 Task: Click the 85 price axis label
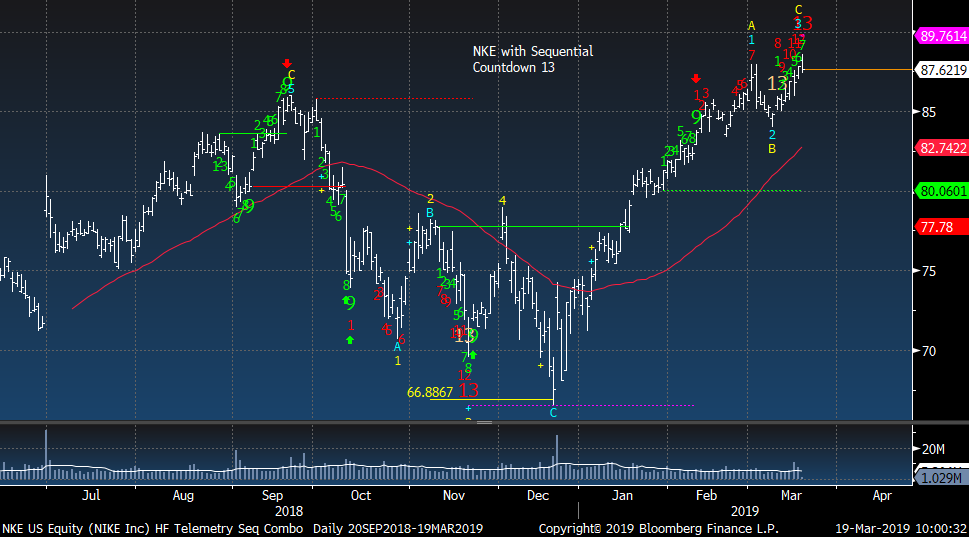(x=928, y=112)
